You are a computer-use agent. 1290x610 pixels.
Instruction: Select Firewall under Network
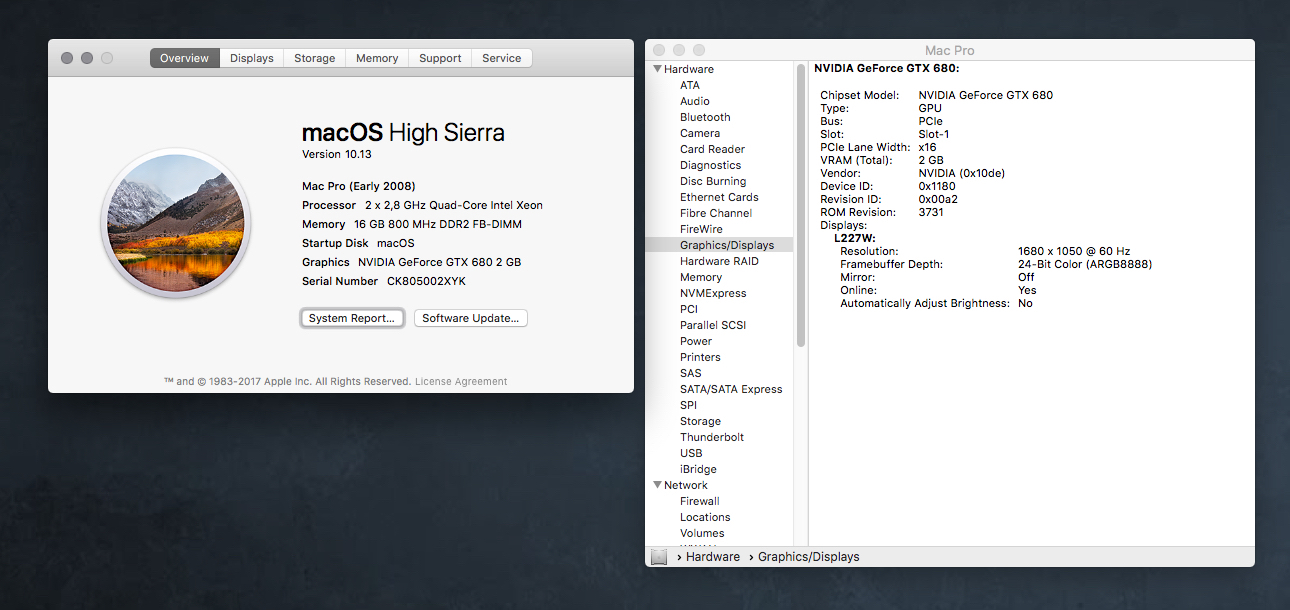tap(700, 501)
